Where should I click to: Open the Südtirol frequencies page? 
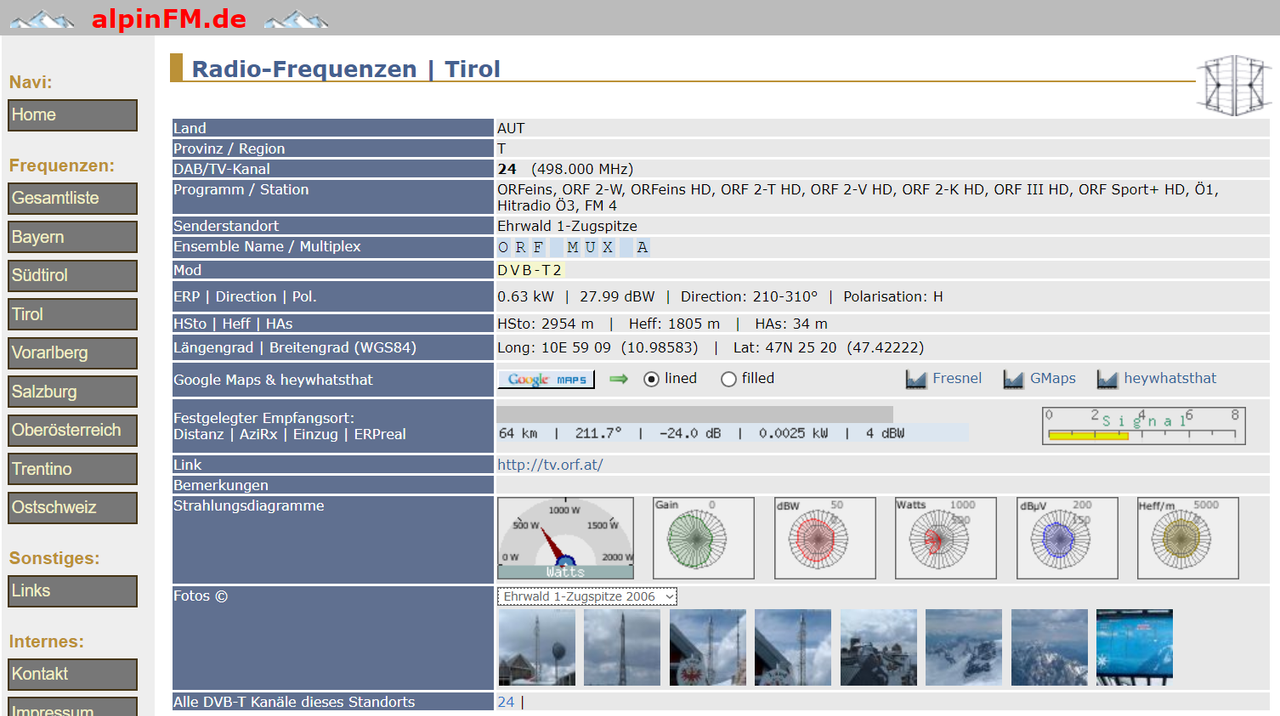pyautogui.click(x=73, y=275)
